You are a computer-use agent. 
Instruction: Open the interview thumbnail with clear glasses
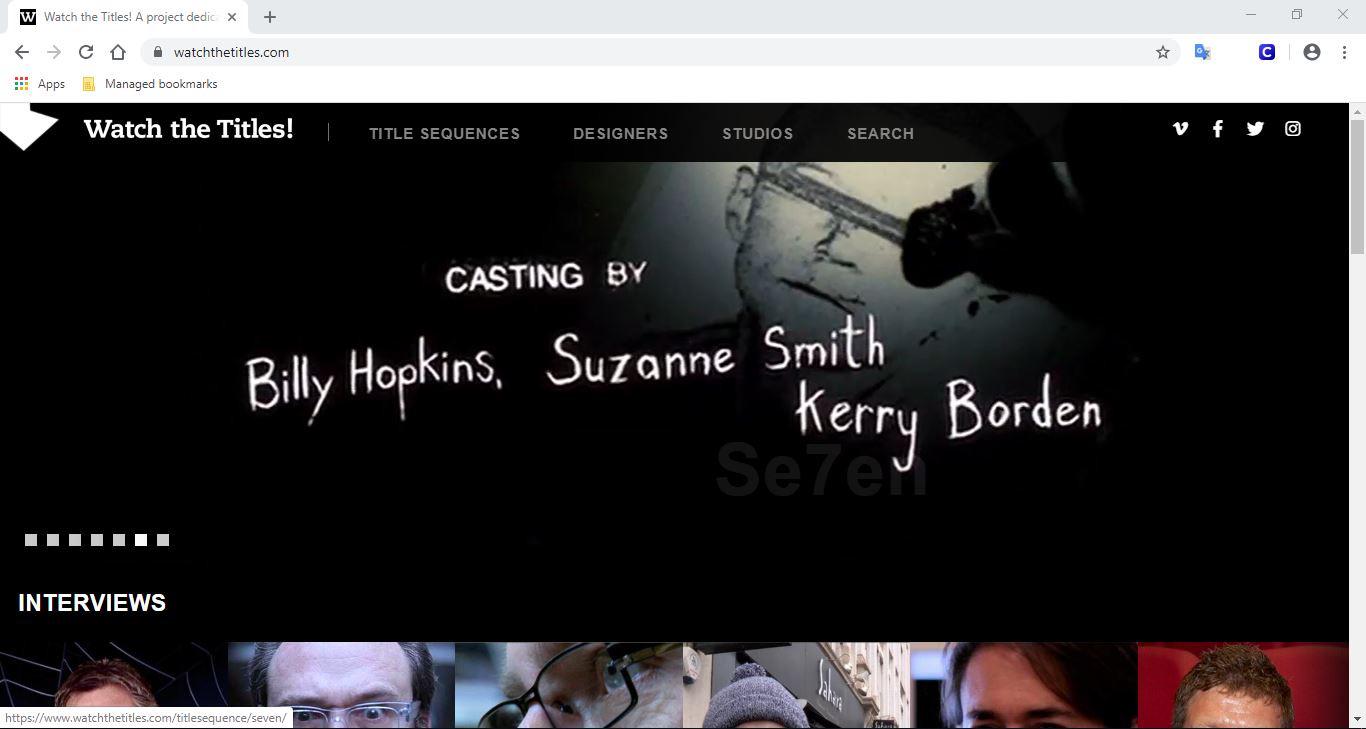click(341, 685)
